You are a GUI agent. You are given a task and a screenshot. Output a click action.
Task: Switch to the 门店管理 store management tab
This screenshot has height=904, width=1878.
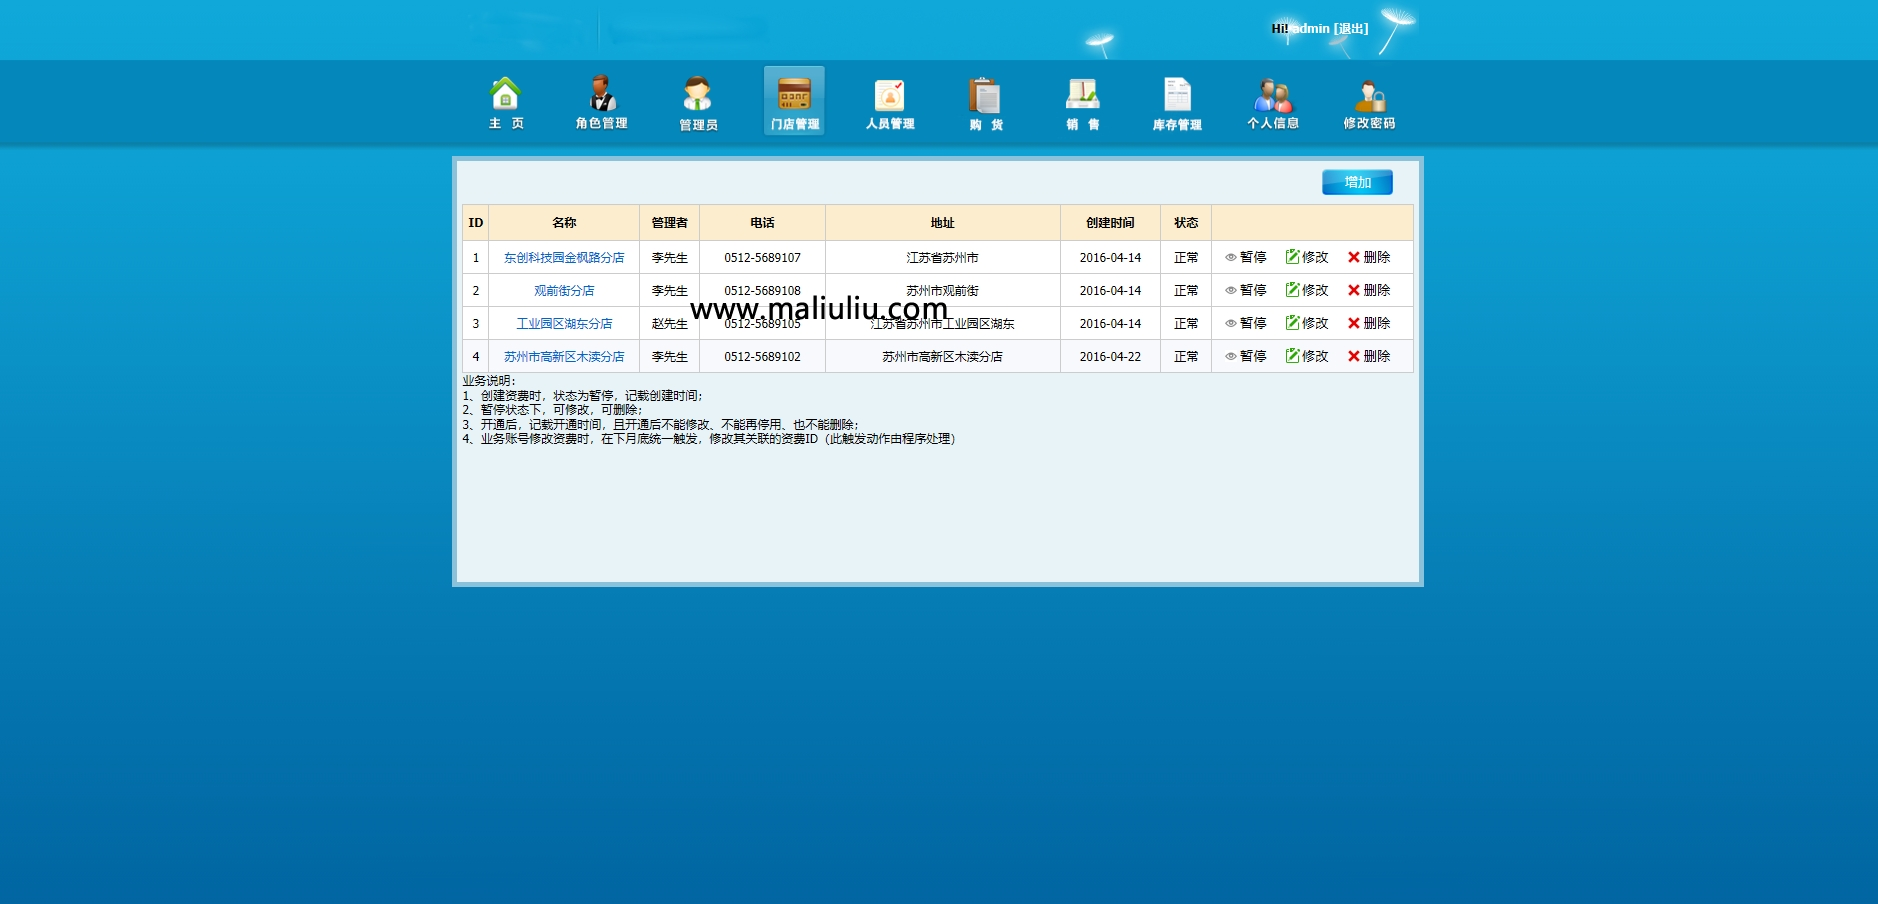point(794,100)
